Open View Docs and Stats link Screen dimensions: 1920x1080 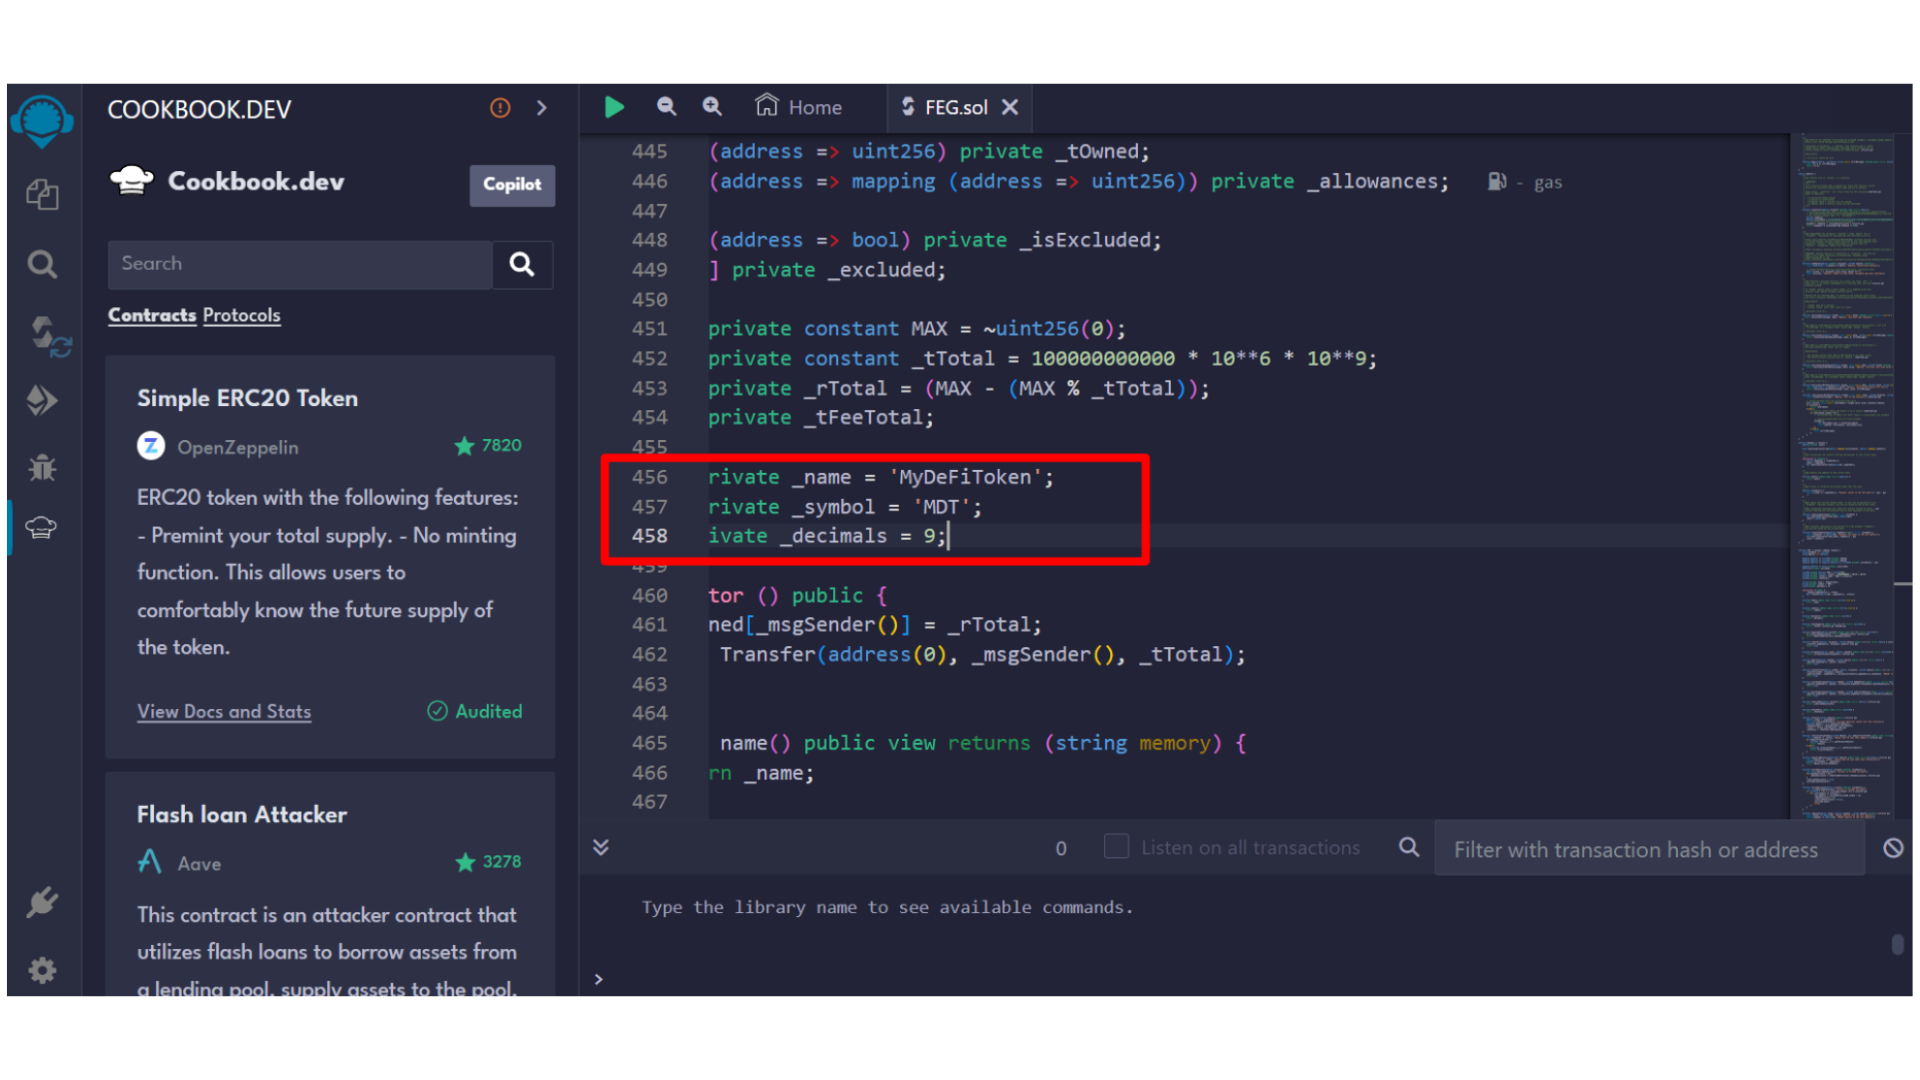tap(224, 711)
